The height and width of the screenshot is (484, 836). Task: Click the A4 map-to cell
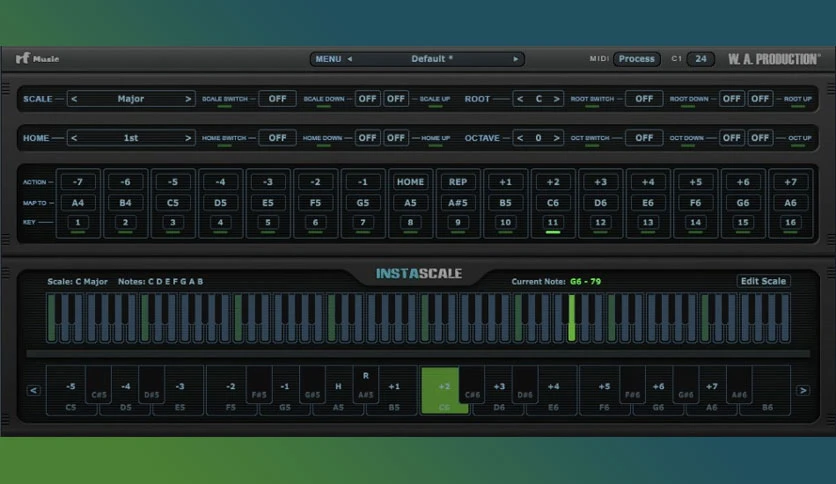(x=78, y=203)
